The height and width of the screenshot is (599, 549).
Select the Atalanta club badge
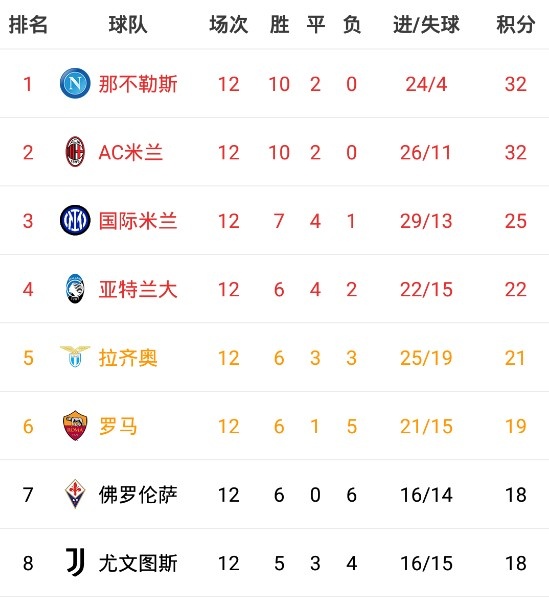coord(75,289)
